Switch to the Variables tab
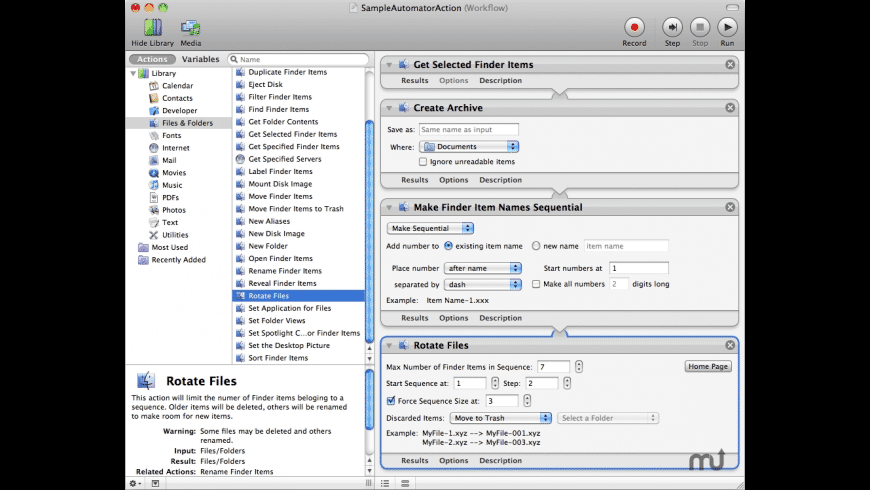 pos(200,59)
